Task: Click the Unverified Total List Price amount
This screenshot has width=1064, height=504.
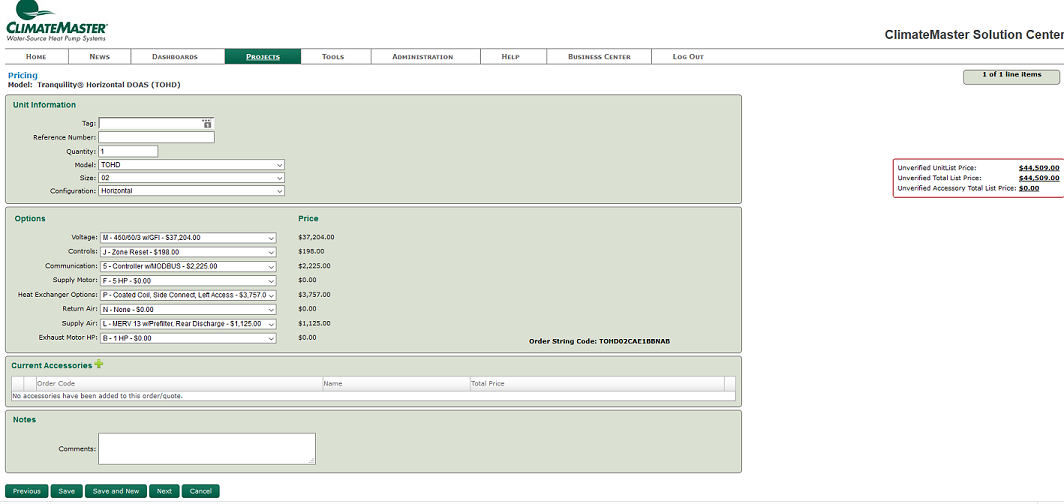Action: tap(1038, 178)
